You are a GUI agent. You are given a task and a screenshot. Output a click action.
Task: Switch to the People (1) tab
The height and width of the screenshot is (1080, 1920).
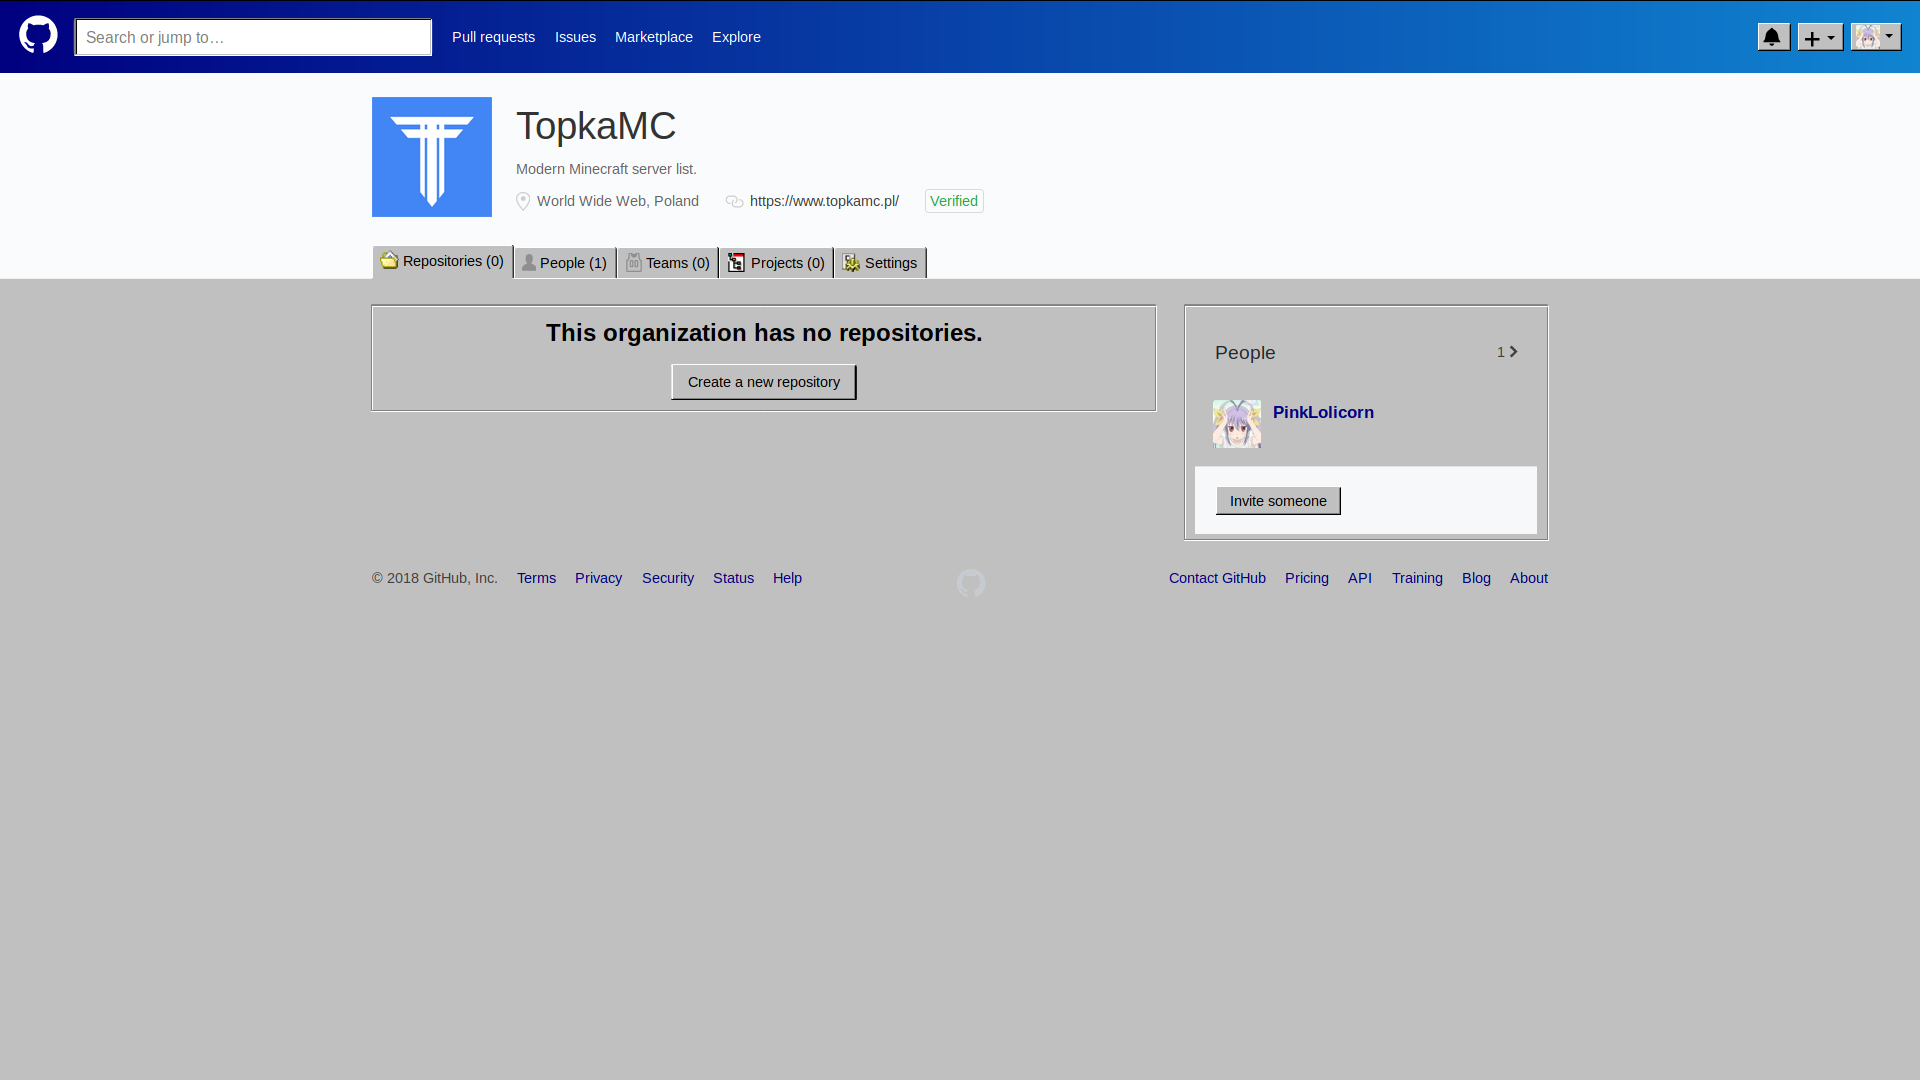[565, 263]
